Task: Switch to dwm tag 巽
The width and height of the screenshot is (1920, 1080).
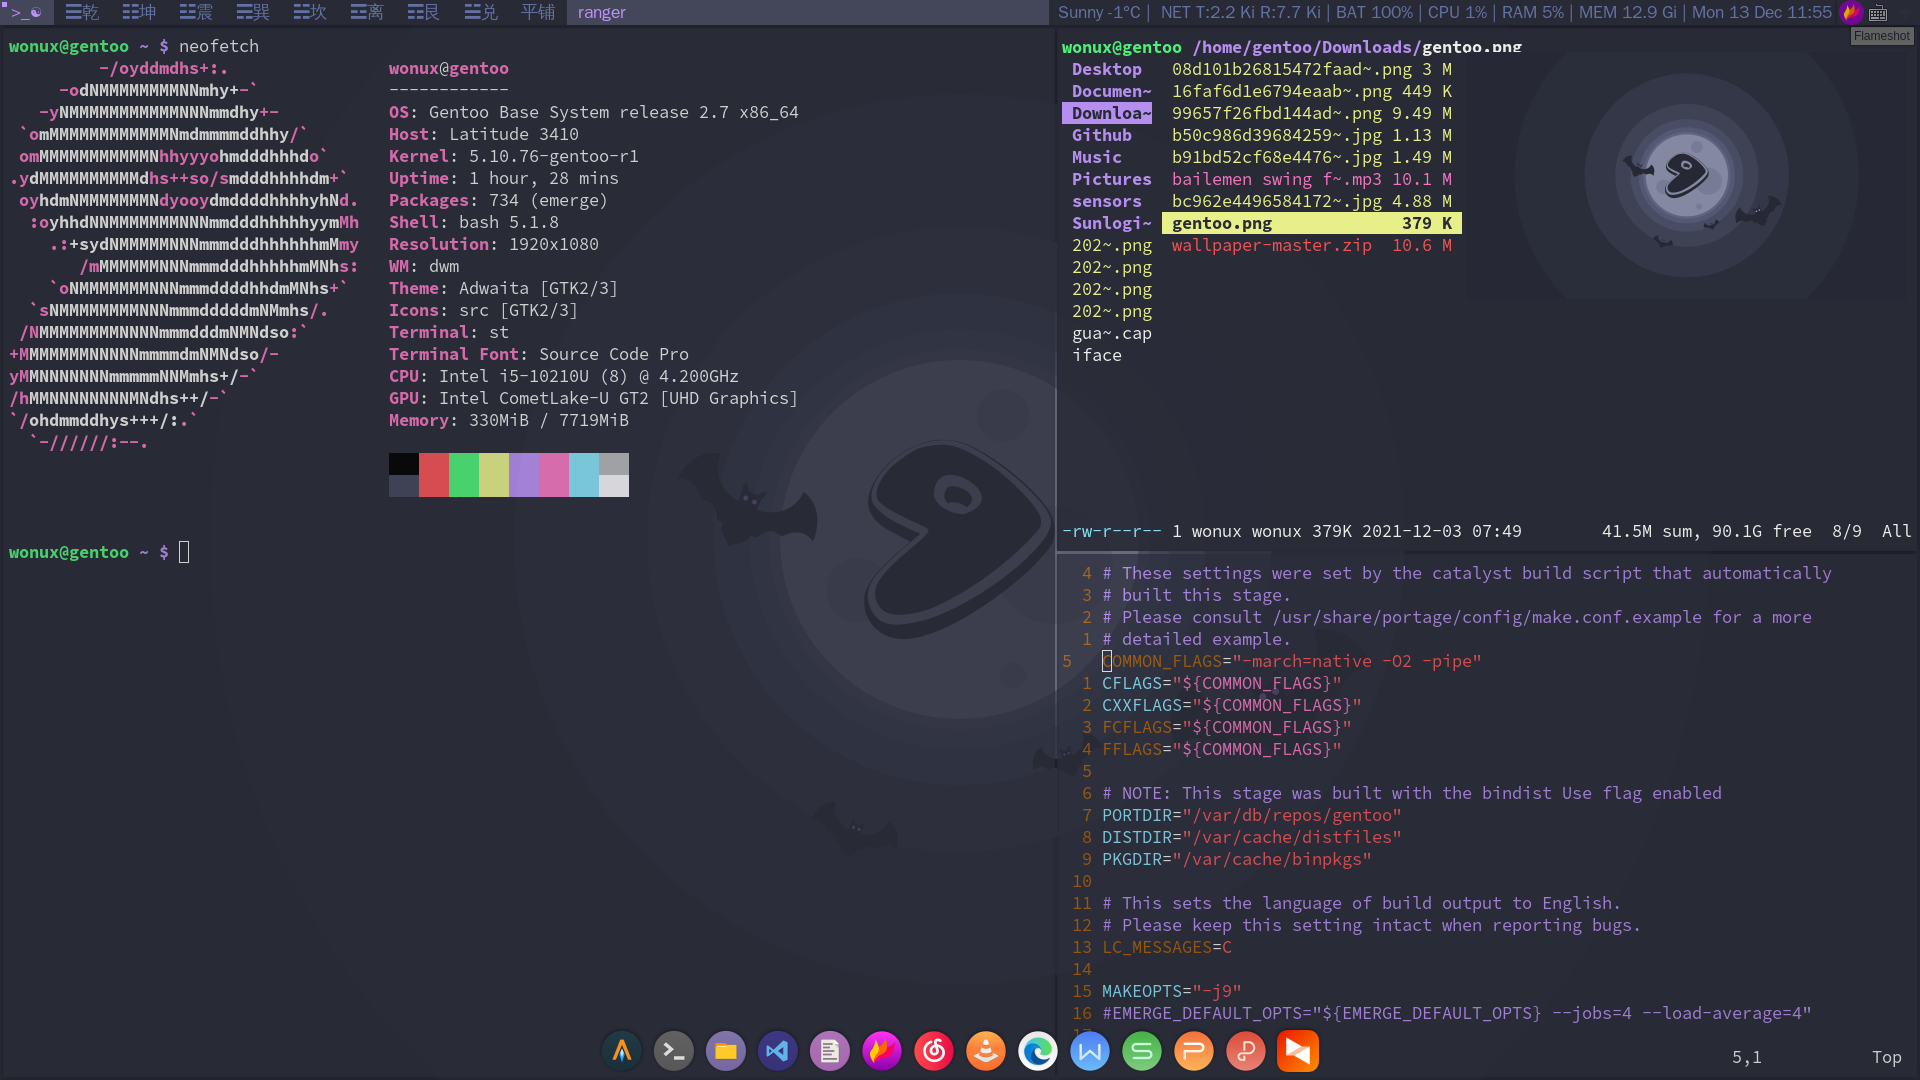Action: (x=253, y=12)
